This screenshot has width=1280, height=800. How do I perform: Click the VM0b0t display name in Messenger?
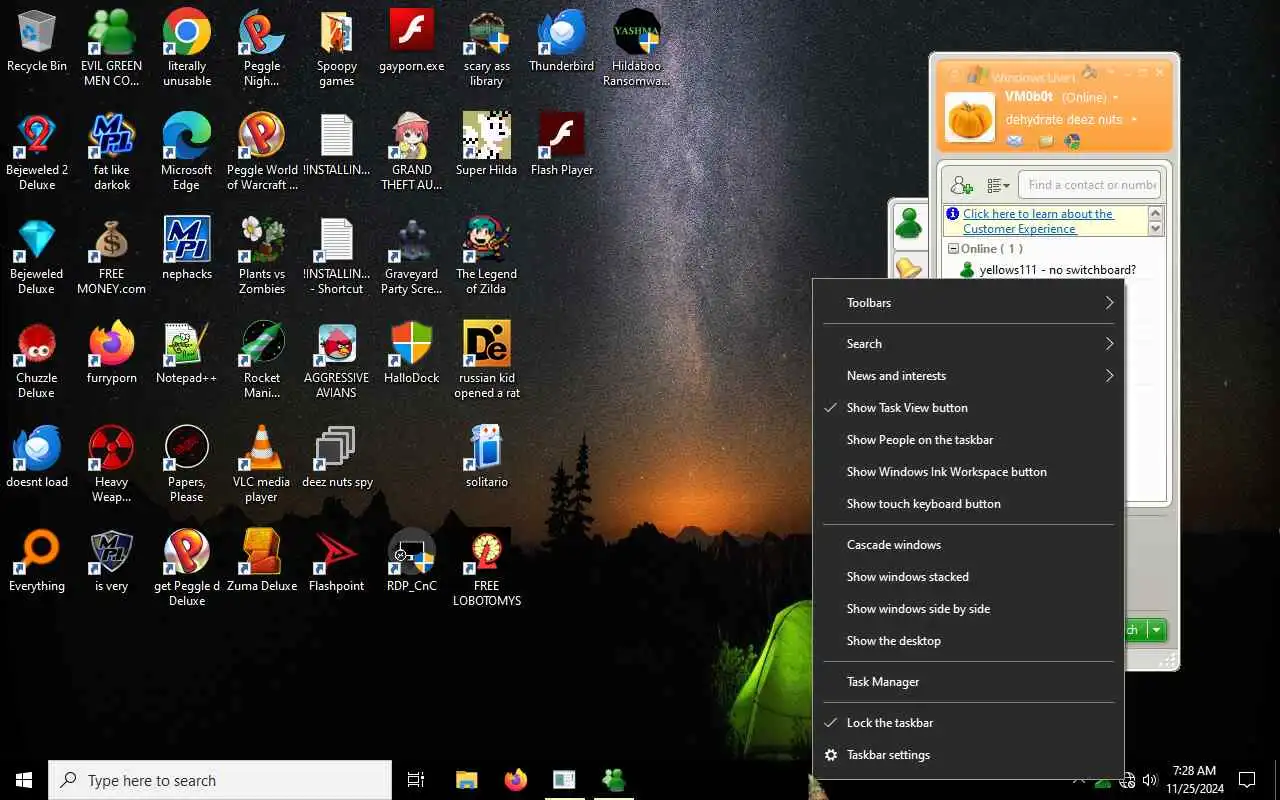coord(1029,97)
